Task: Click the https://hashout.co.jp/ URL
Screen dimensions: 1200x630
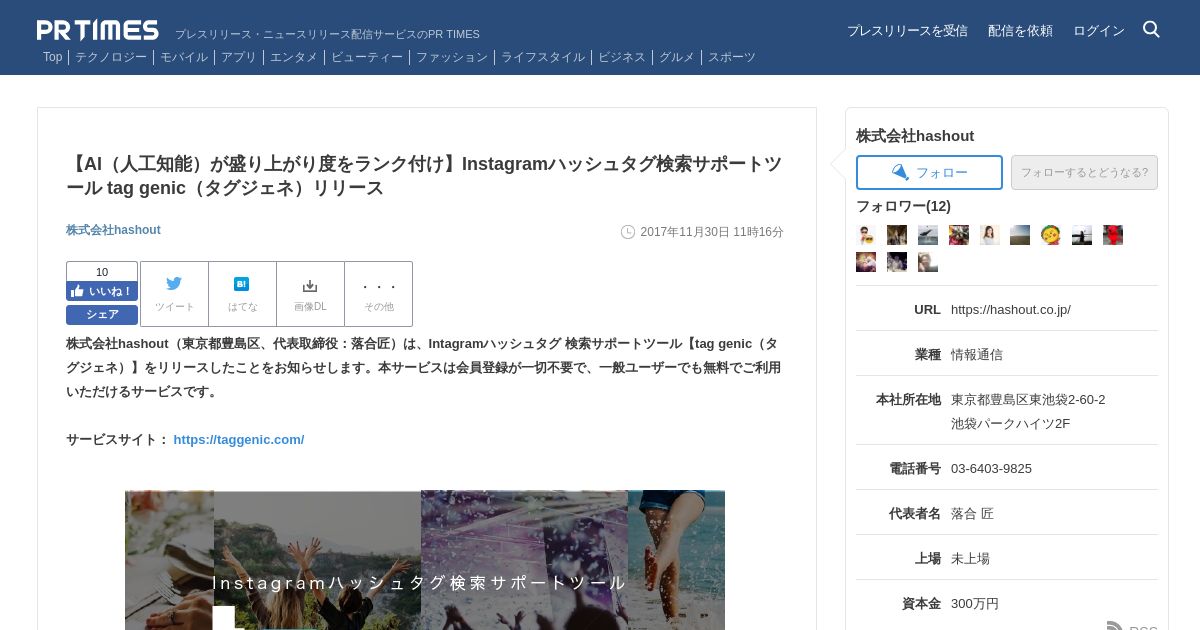Action: pos(1011,310)
